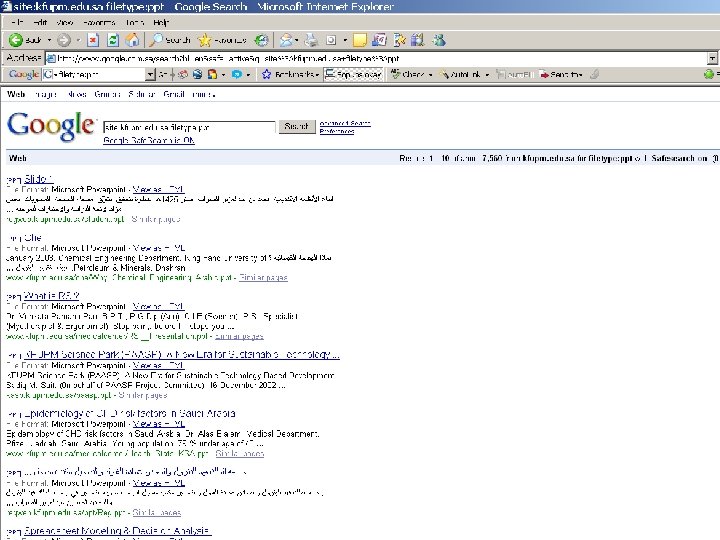Click the Edit page icon in toolbar

click(331, 40)
